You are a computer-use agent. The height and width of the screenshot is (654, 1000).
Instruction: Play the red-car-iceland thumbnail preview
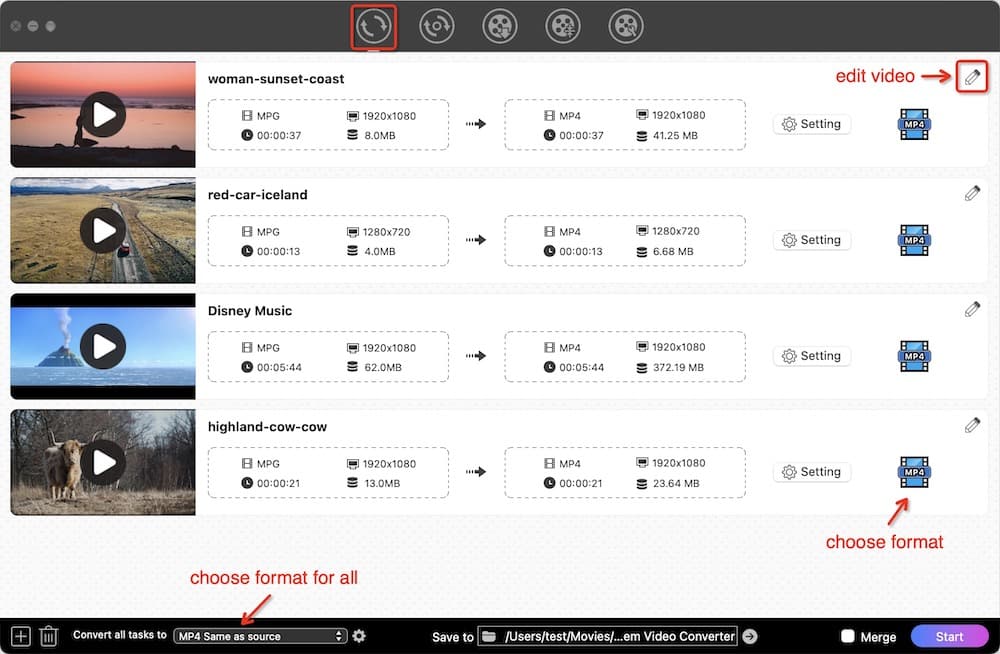103,231
